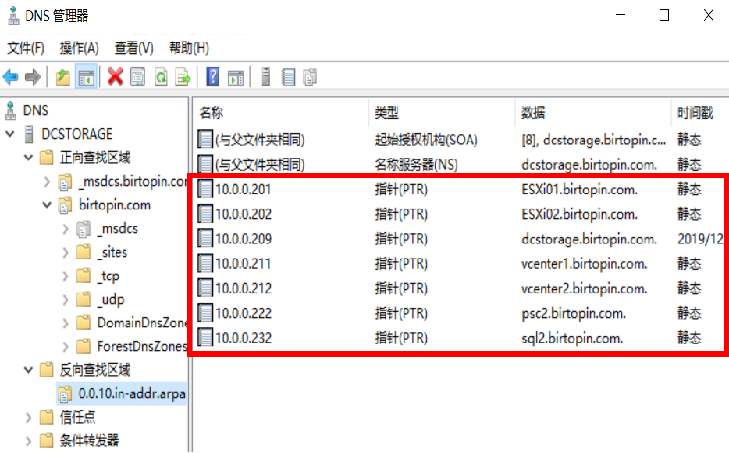Click the Export list toolbar icon
The height and width of the screenshot is (453, 729).
183,77
